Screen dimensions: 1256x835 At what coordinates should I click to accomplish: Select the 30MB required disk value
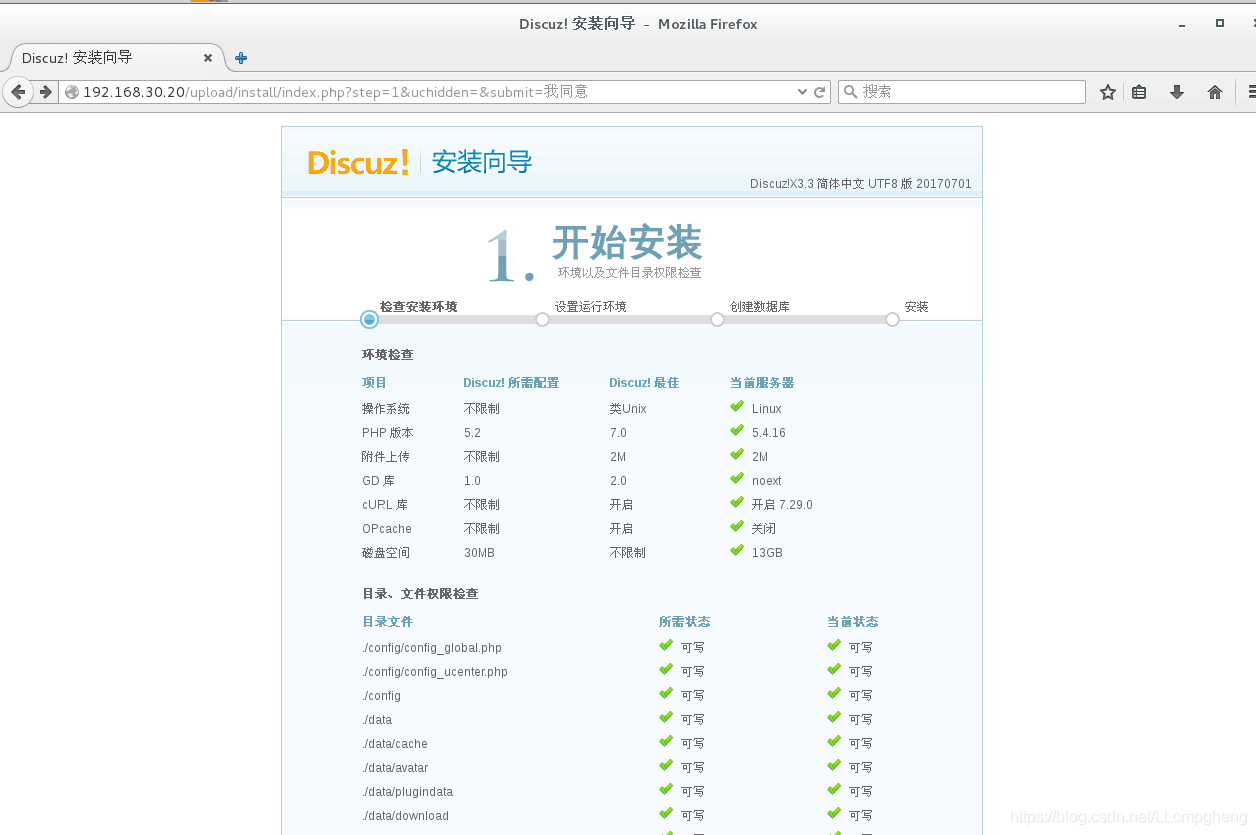479,553
